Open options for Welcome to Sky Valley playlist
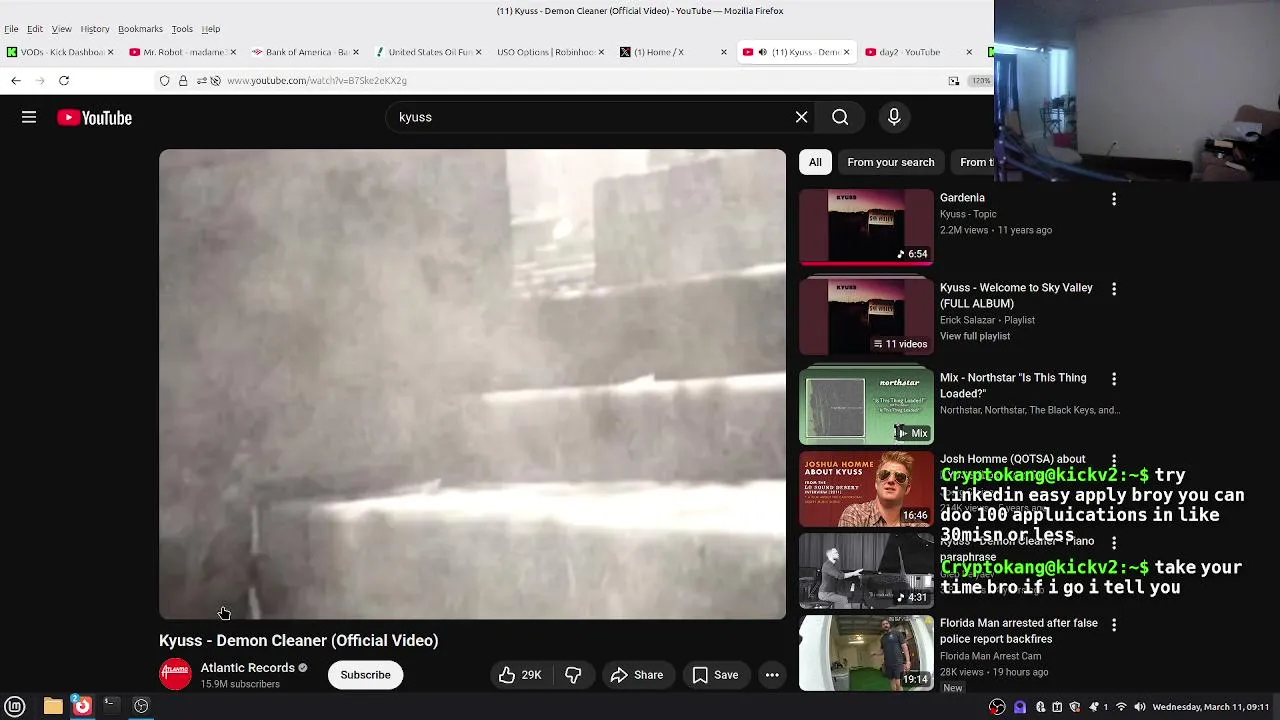Viewport: 1280px width, 720px height. click(x=1113, y=289)
